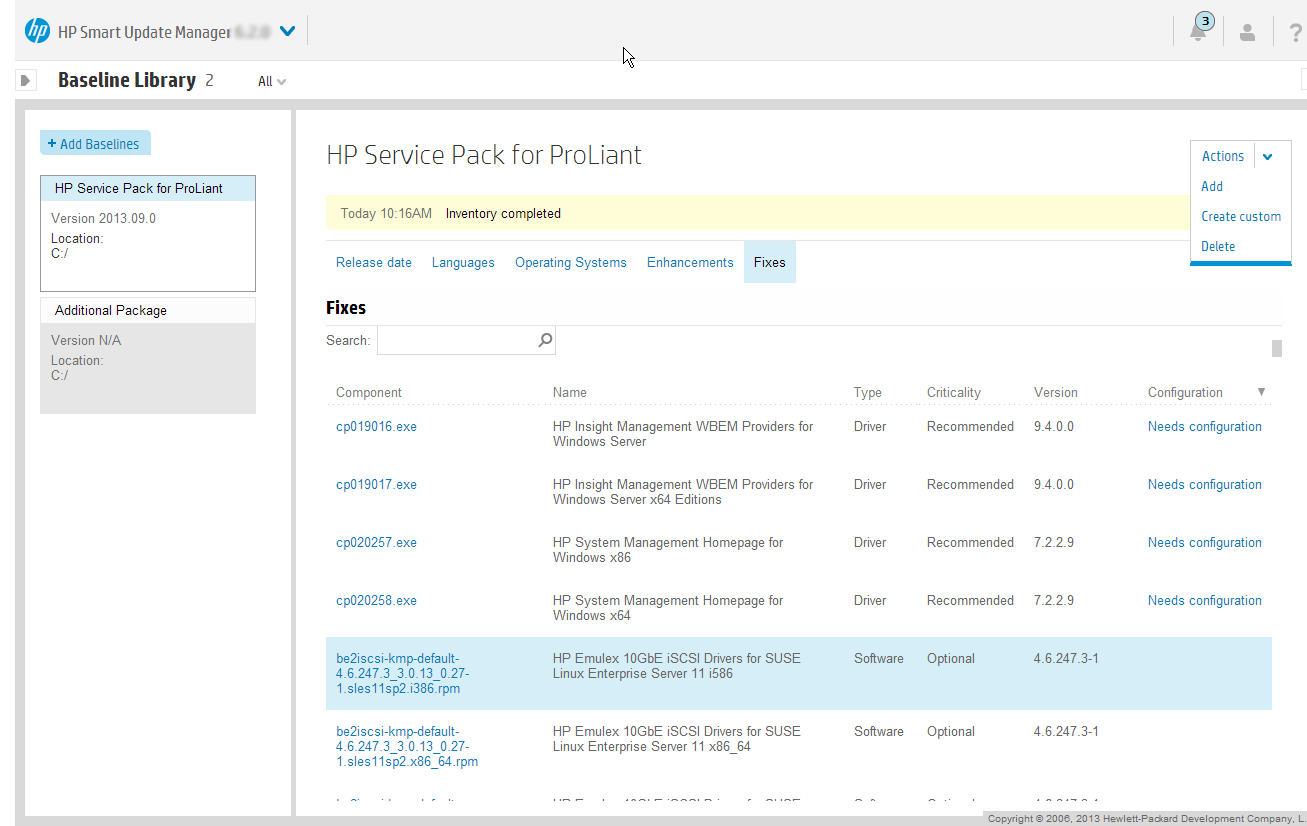
Task: Choose Create custom from Actions menu
Action: 1241,216
